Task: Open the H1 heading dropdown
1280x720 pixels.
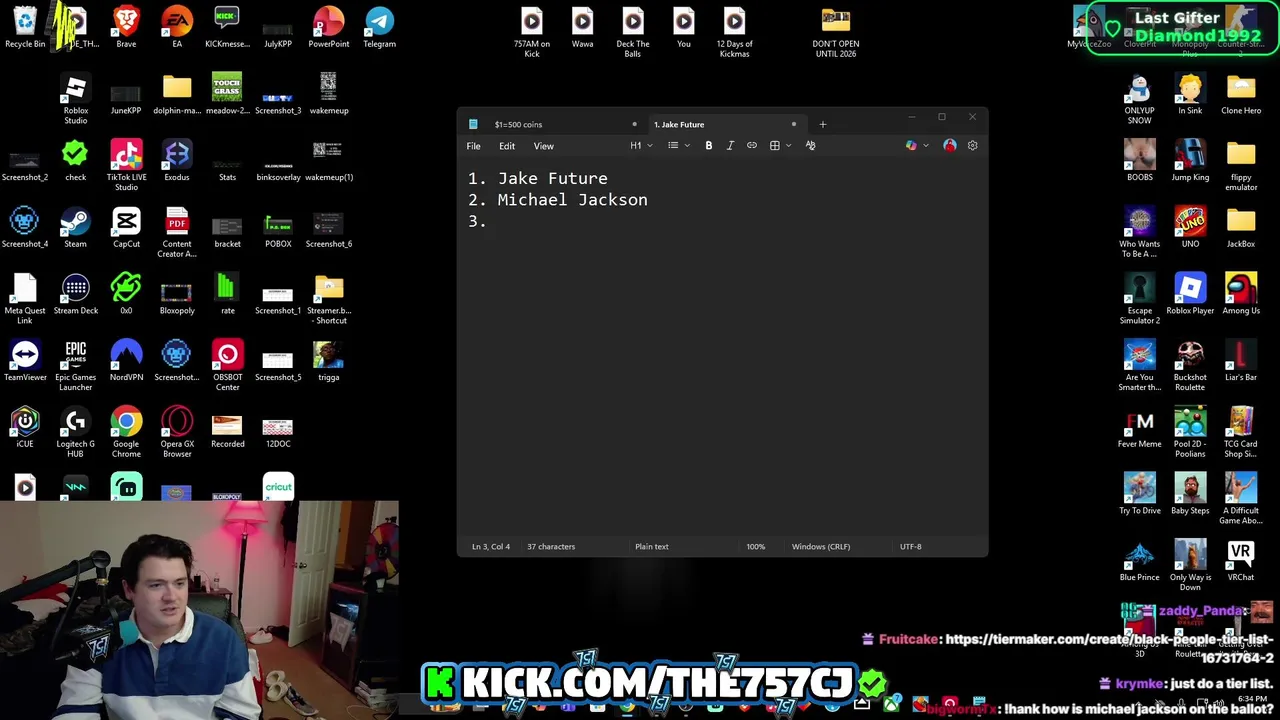Action: coord(641,146)
